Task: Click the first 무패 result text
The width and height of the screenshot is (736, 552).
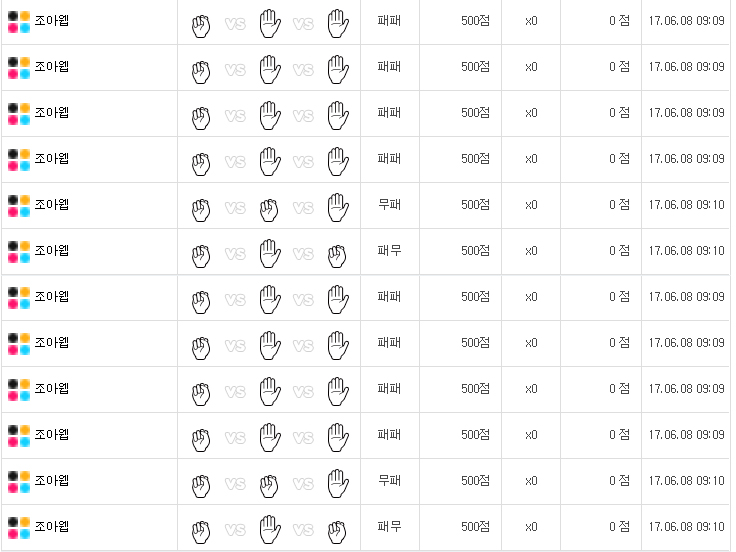Action: tap(390, 204)
